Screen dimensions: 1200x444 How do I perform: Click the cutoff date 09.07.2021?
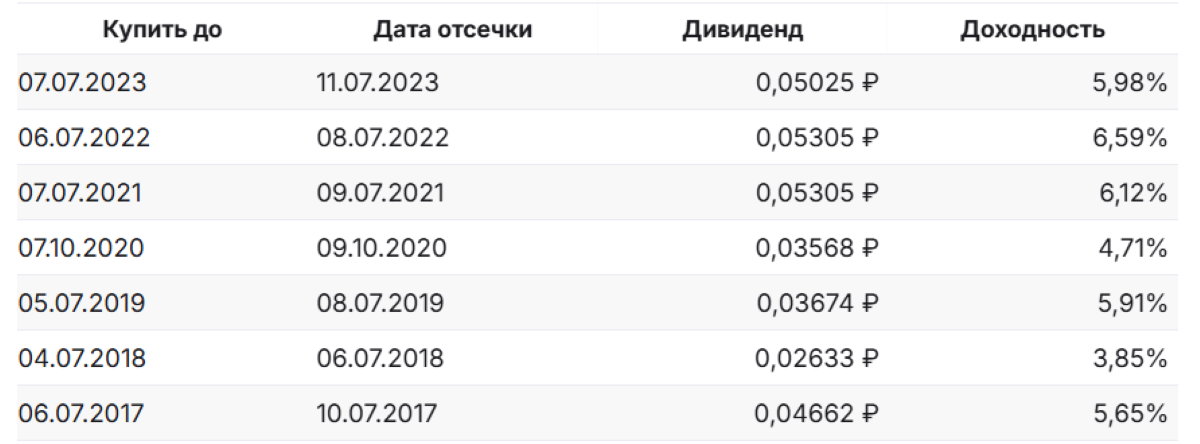380,193
